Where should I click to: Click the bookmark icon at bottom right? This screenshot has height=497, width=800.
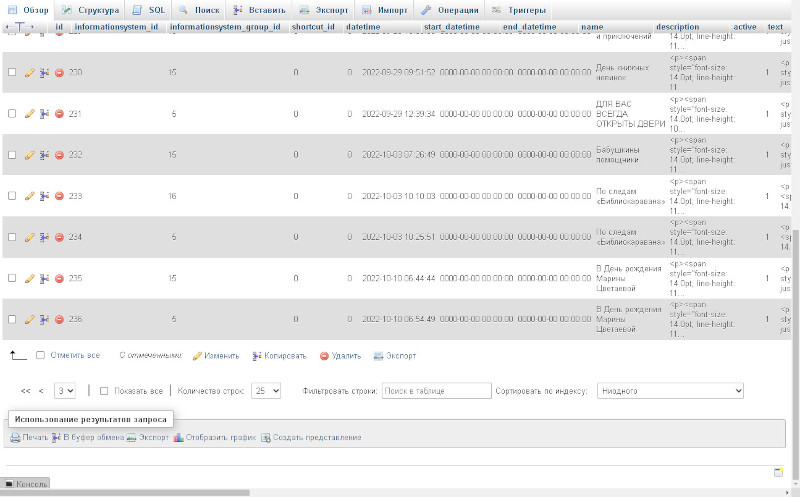tap(778, 473)
